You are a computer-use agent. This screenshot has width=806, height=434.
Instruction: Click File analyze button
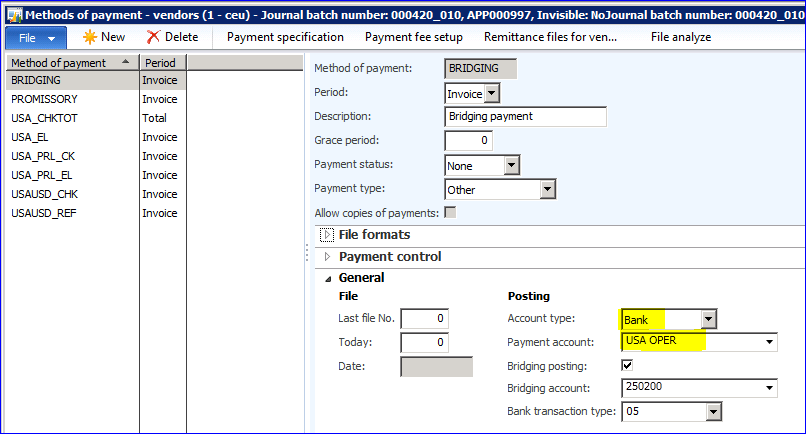[680, 37]
